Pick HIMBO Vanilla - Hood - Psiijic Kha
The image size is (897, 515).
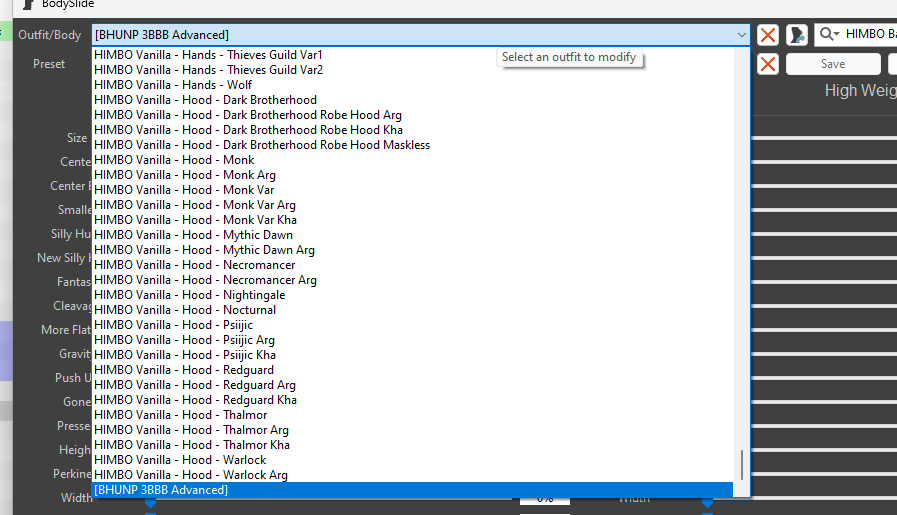(x=412, y=355)
